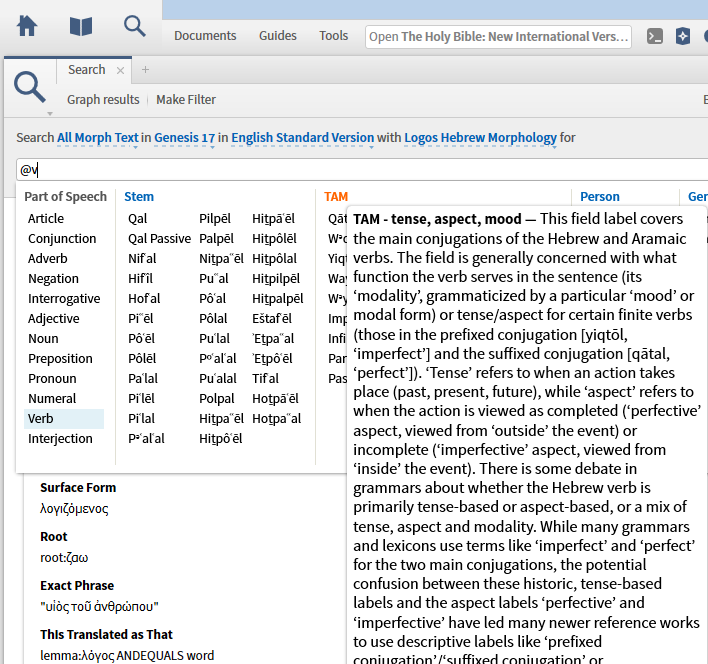Select Numeral part of speech
708x664 pixels.
coord(52,399)
